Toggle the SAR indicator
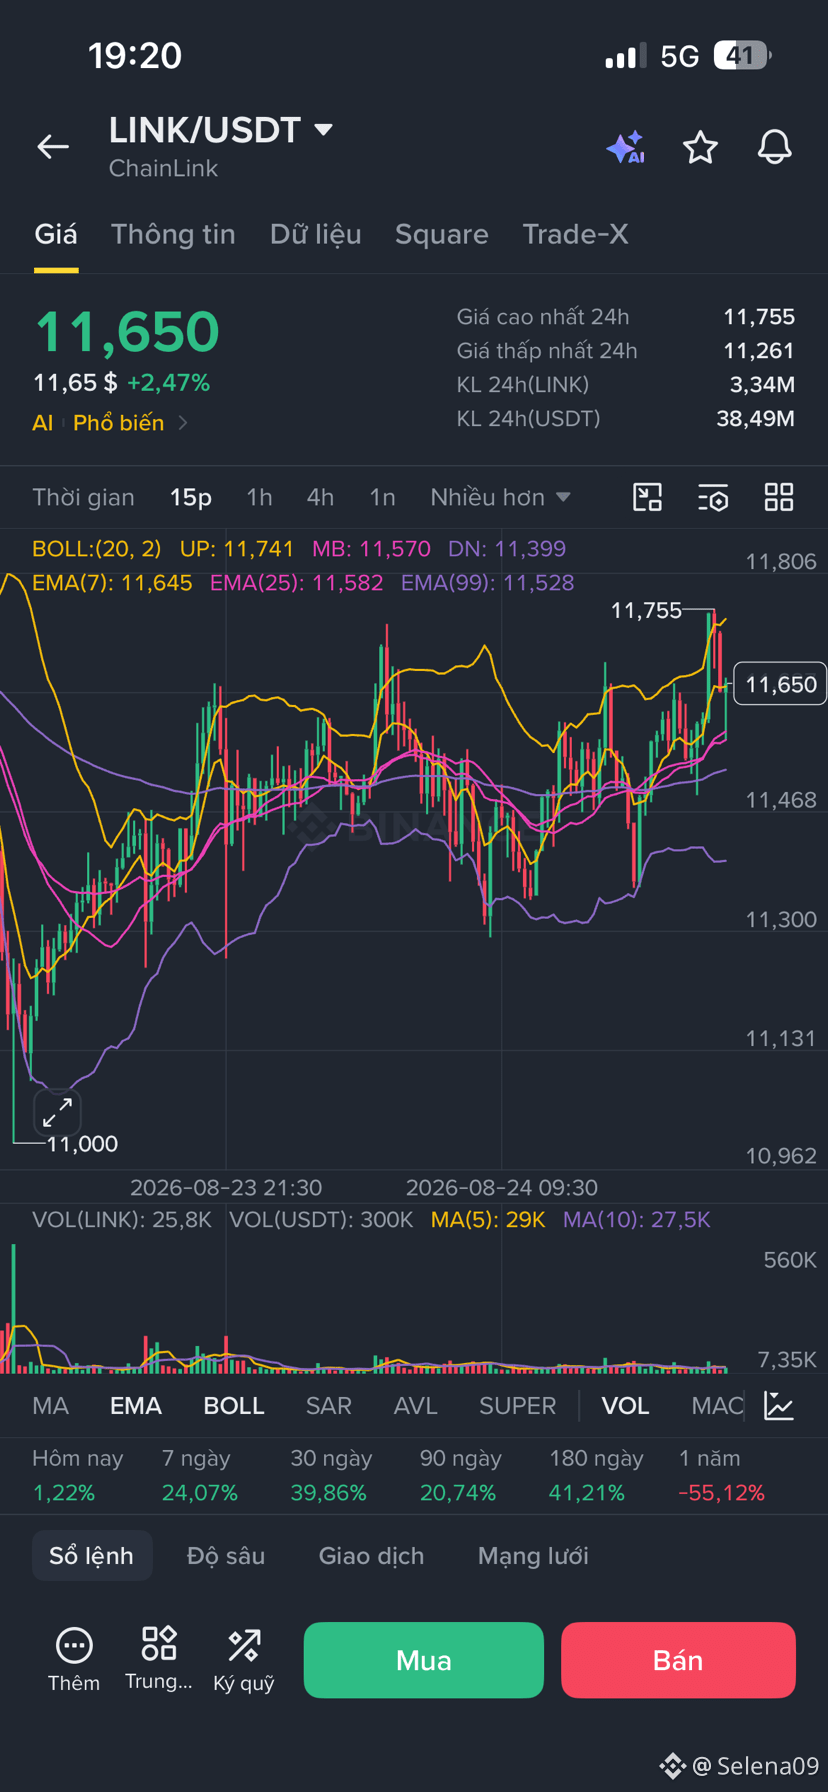Image resolution: width=828 pixels, height=1792 pixels. pos(329,1406)
